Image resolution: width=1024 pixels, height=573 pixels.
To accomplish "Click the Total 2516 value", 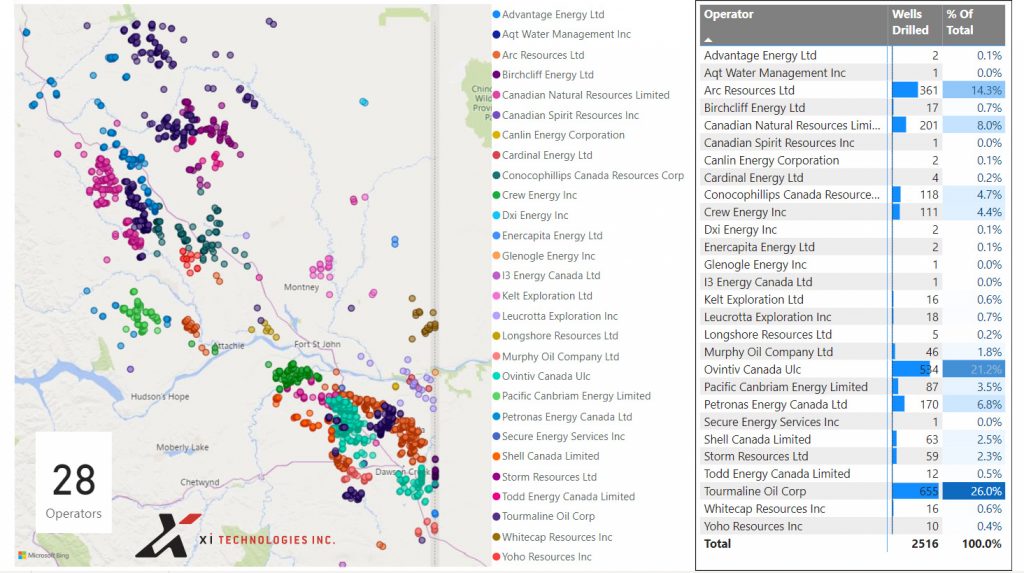I will point(925,544).
